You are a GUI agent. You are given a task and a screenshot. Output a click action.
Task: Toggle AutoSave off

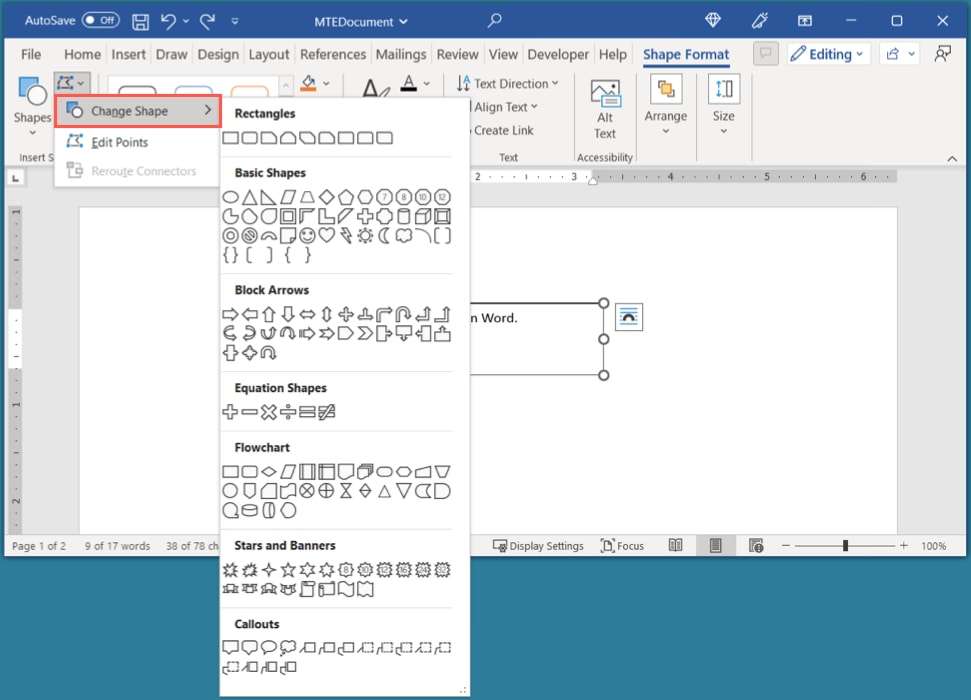[99, 19]
